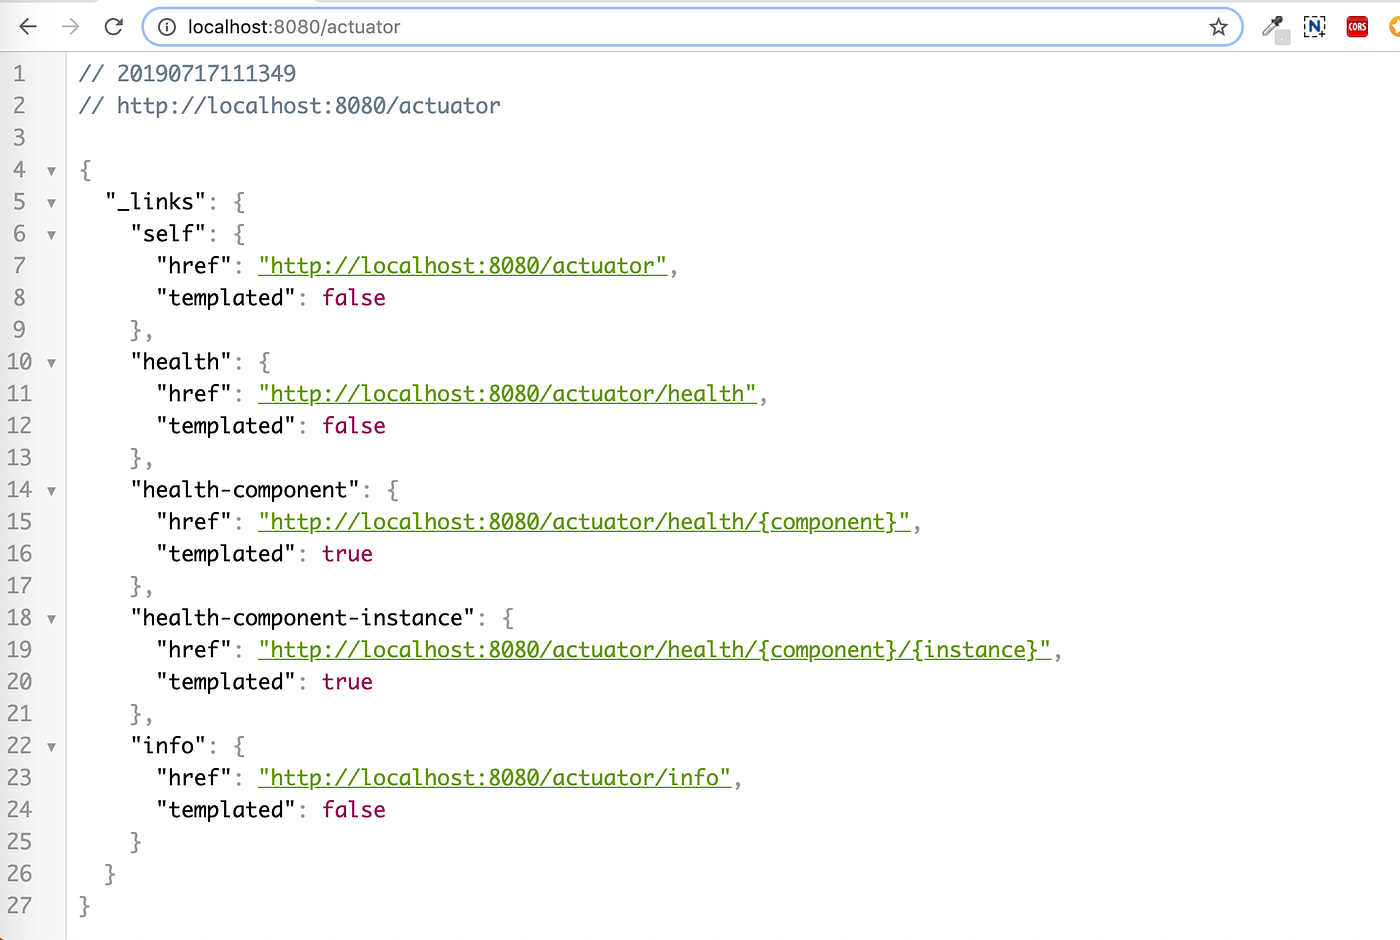Reload the actuator page
The image size is (1400, 940).
[x=113, y=26]
